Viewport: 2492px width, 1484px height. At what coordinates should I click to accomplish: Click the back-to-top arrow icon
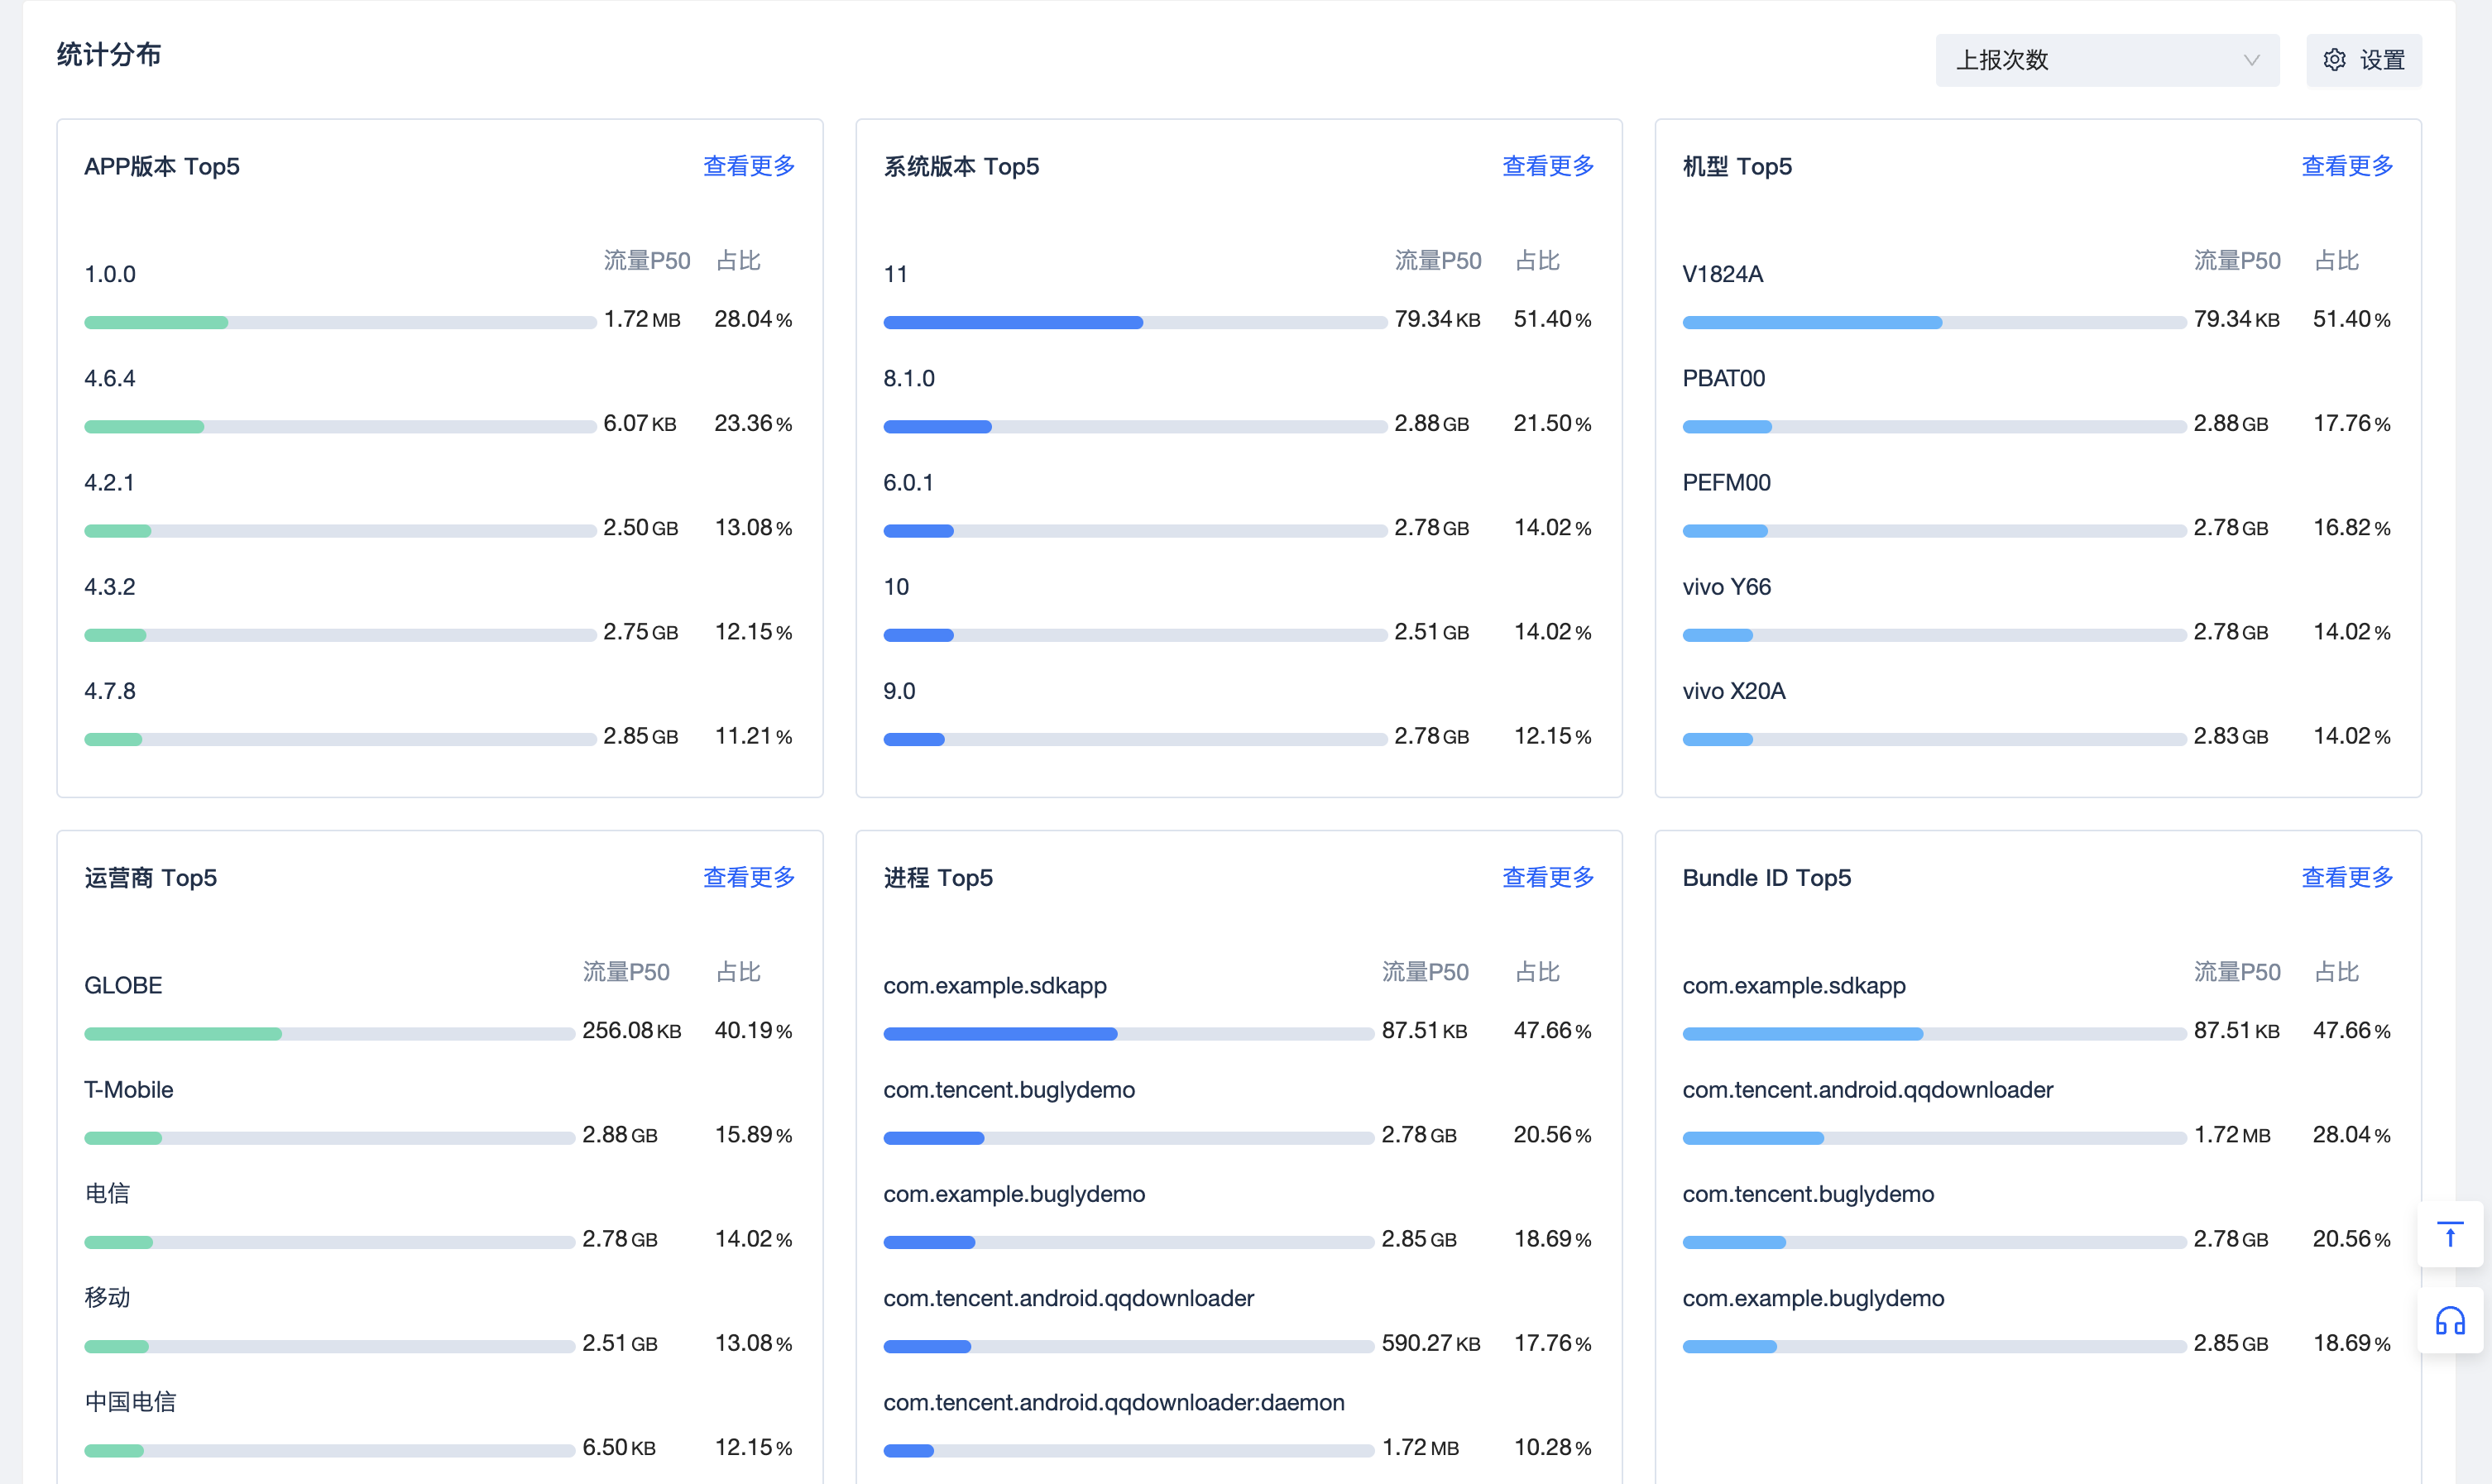point(2450,1235)
